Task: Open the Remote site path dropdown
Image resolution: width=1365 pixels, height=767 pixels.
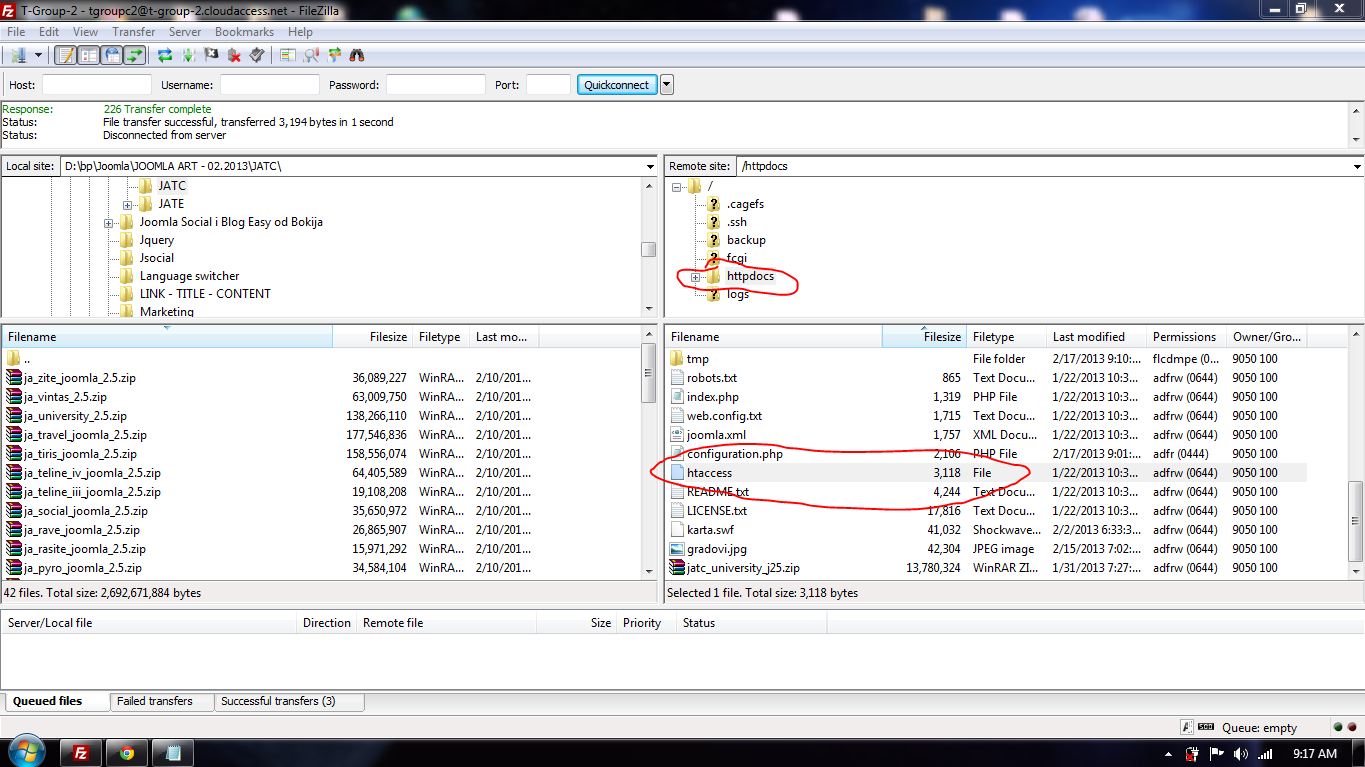Action: pos(1356,166)
